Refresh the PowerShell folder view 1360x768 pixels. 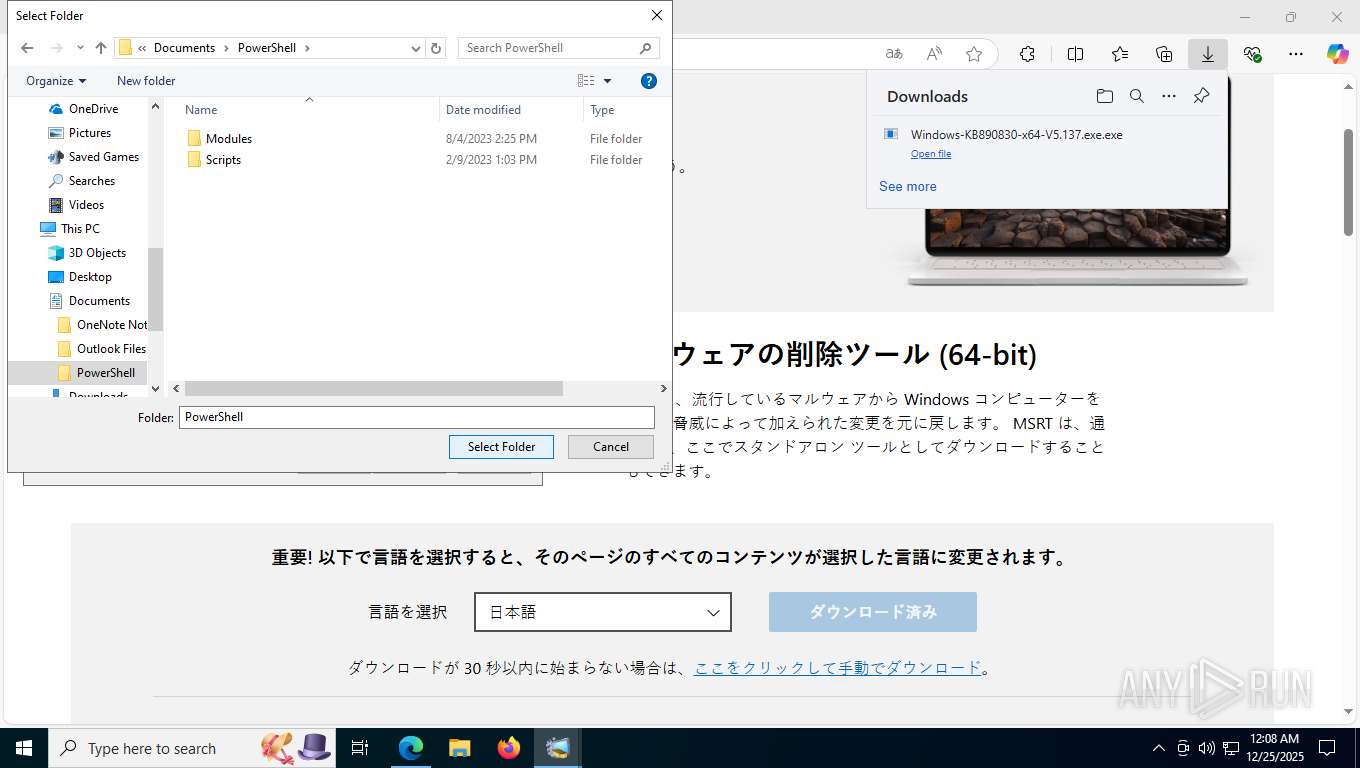coord(436,48)
